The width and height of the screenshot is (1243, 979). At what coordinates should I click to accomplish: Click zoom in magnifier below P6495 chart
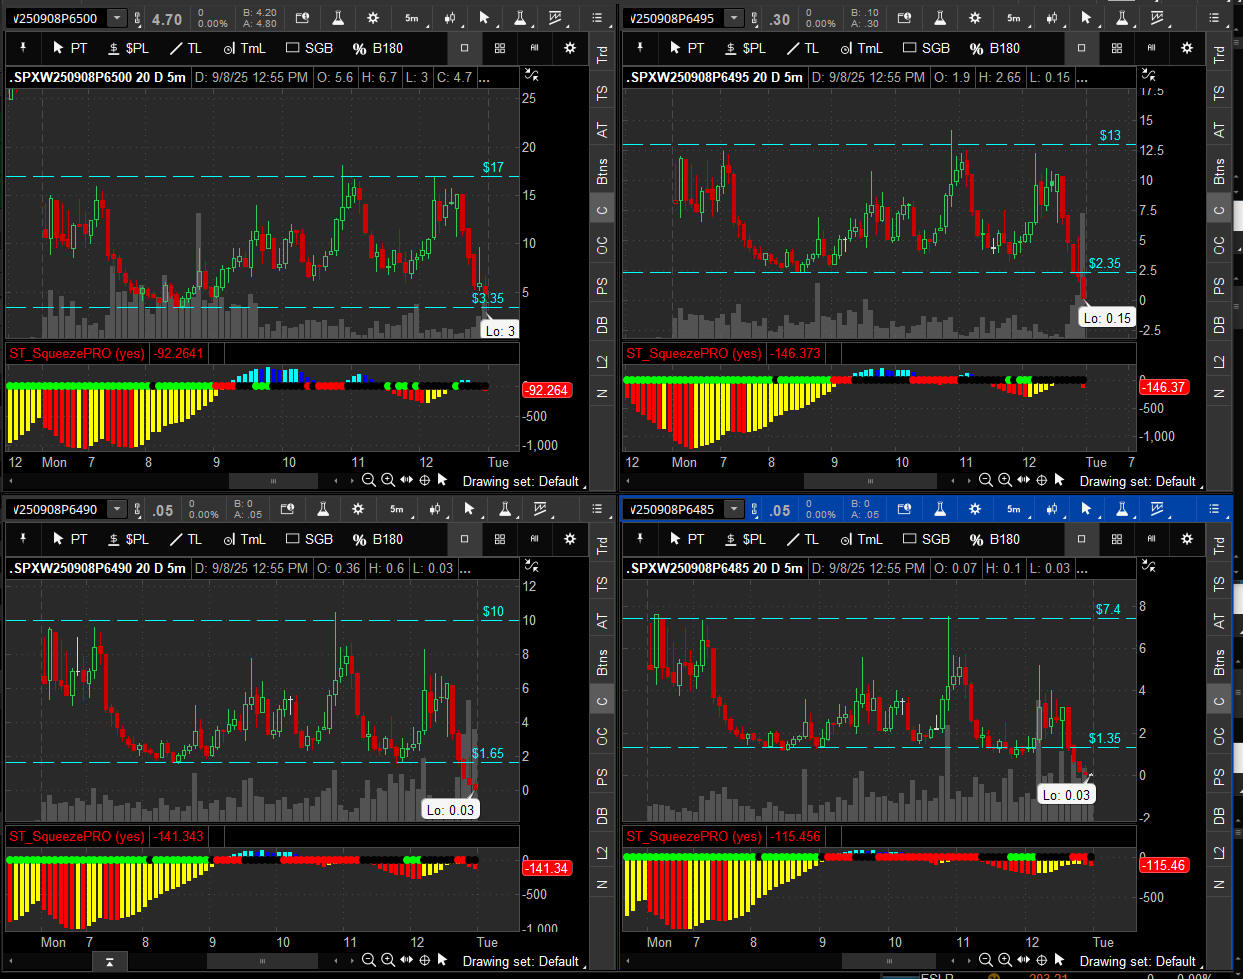[1004, 480]
